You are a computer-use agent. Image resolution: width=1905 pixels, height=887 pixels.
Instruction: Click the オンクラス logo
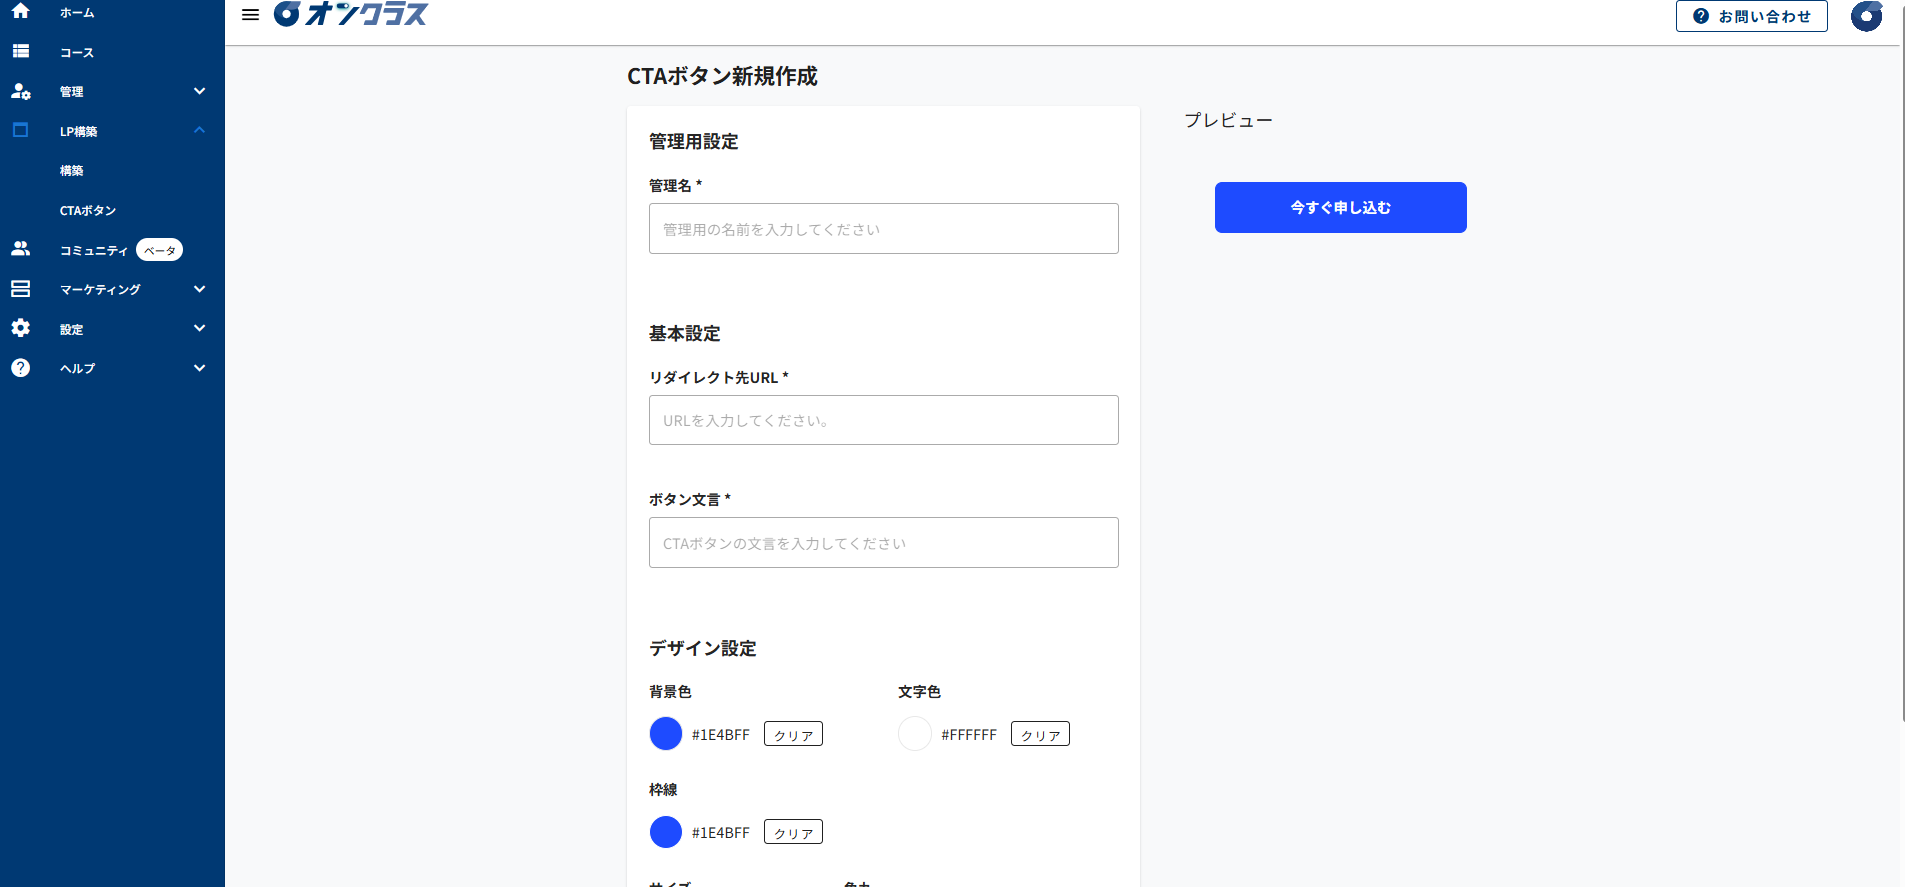click(350, 15)
